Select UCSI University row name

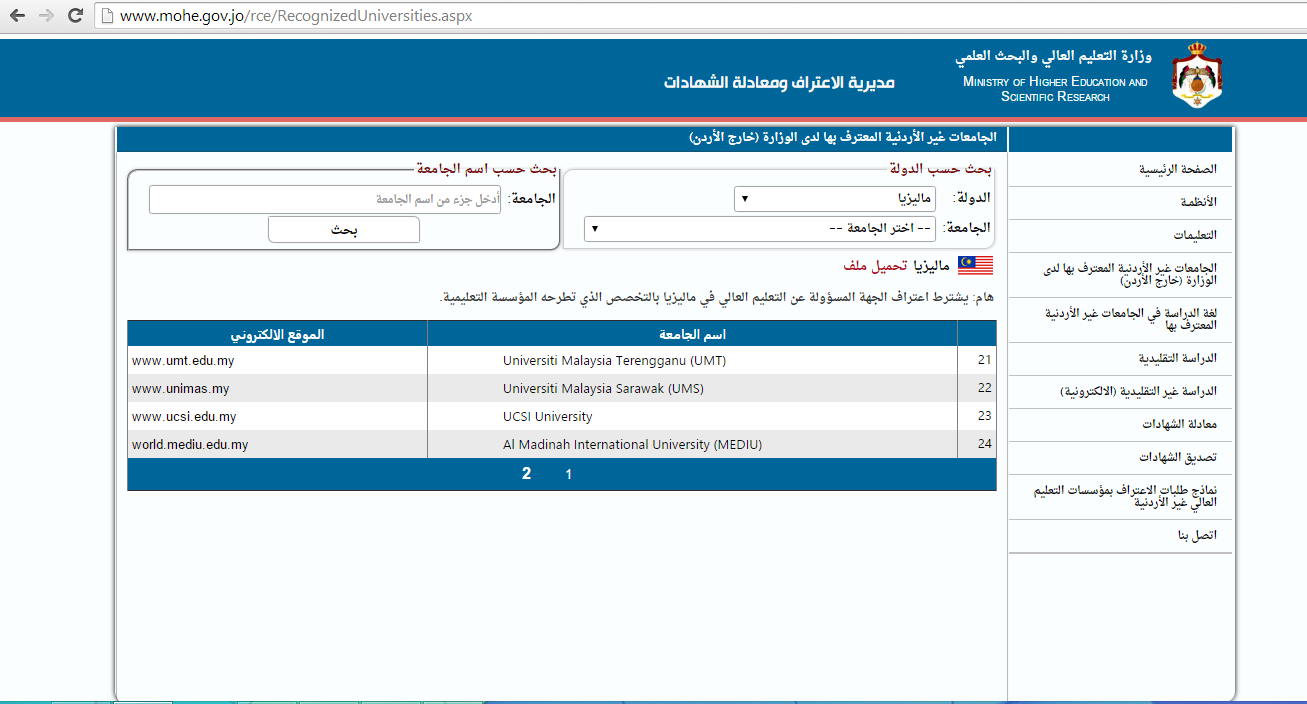coord(548,417)
